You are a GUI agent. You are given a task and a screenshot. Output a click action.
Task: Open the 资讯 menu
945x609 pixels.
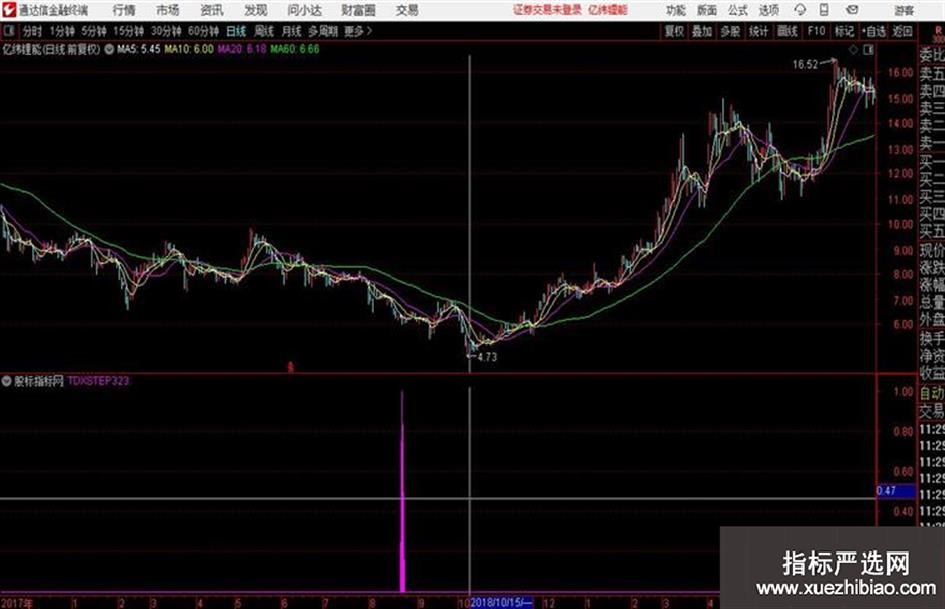(212, 10)
